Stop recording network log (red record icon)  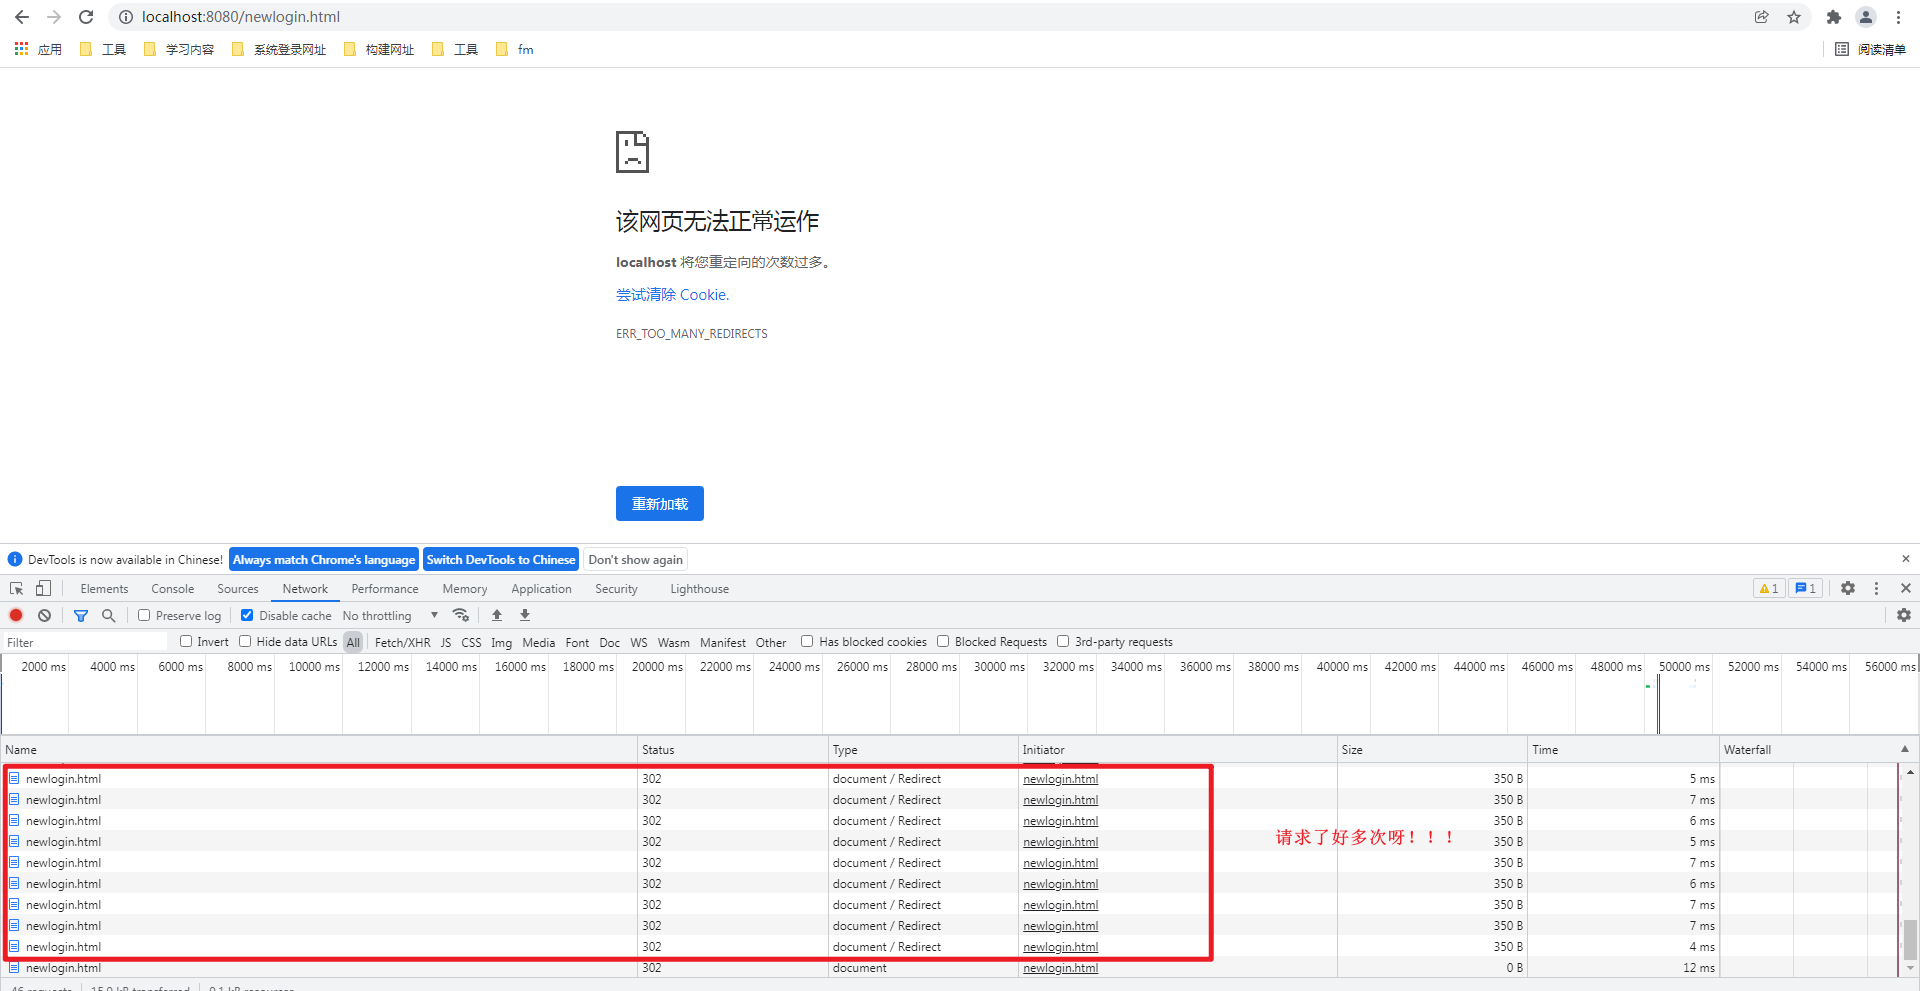point(16,615)
